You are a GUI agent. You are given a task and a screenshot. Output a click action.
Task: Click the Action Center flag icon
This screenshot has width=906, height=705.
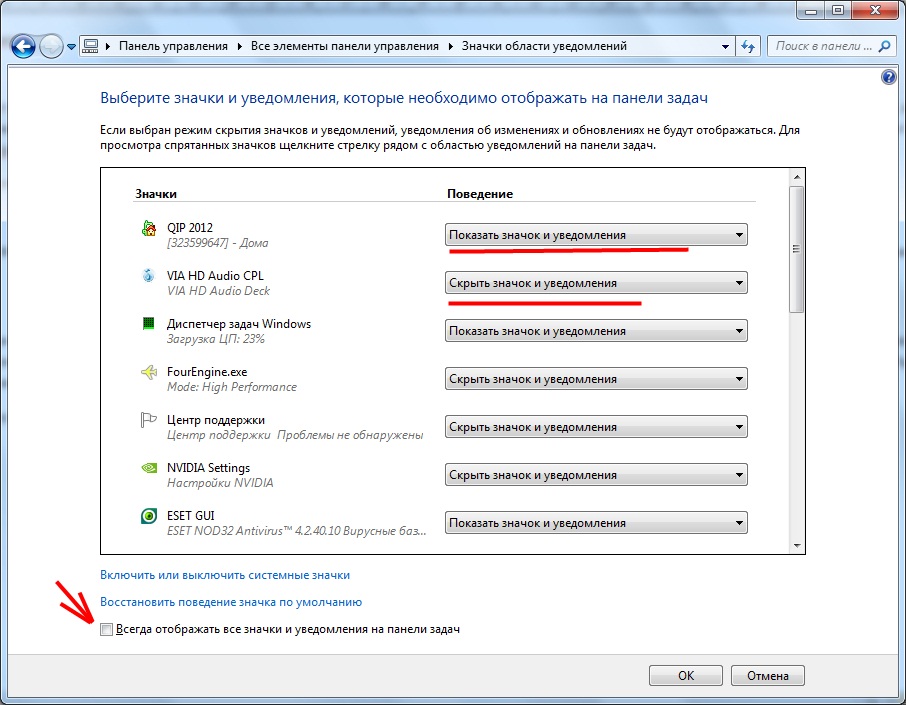tap(148, 420)
